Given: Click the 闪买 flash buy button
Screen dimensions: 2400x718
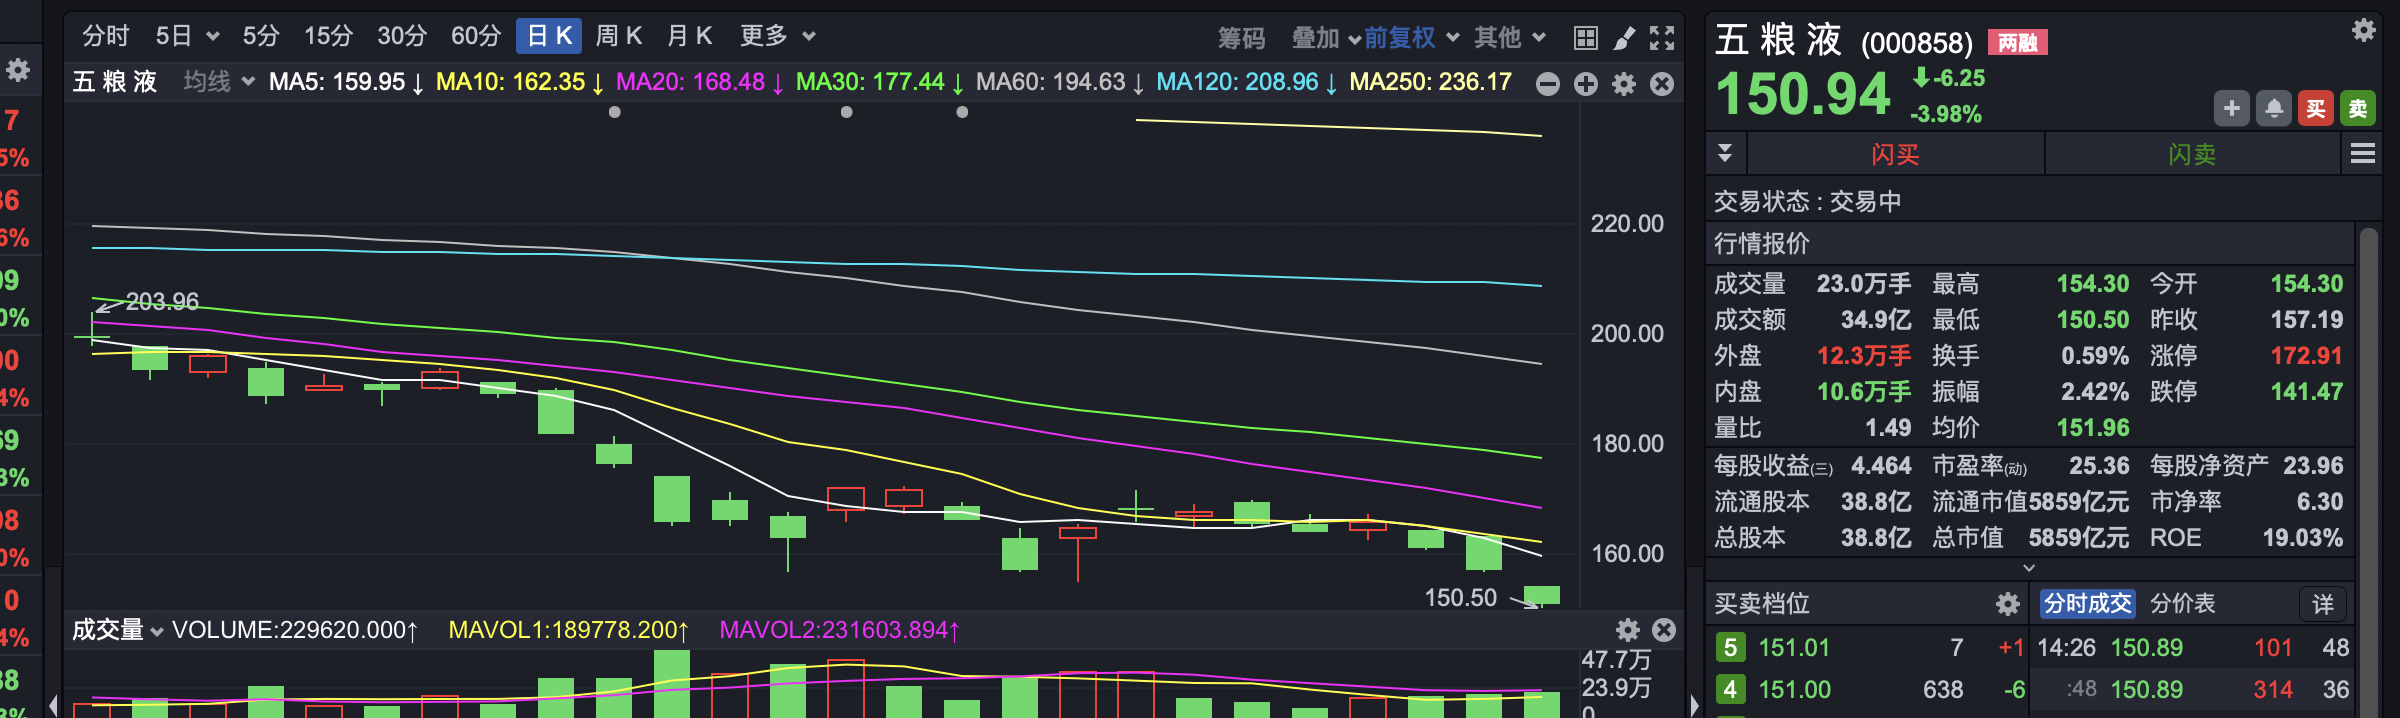Looking at the screenshot, I should pyautogui.click(x=1896, y=154).
